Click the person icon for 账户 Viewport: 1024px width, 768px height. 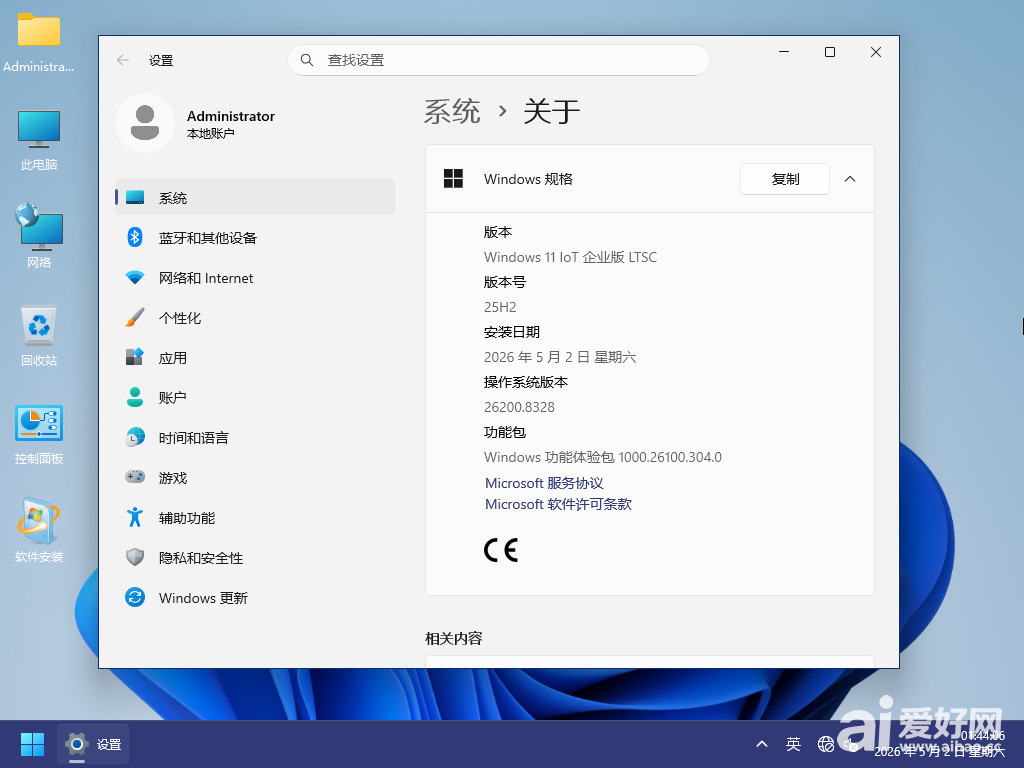click(135, 397)
